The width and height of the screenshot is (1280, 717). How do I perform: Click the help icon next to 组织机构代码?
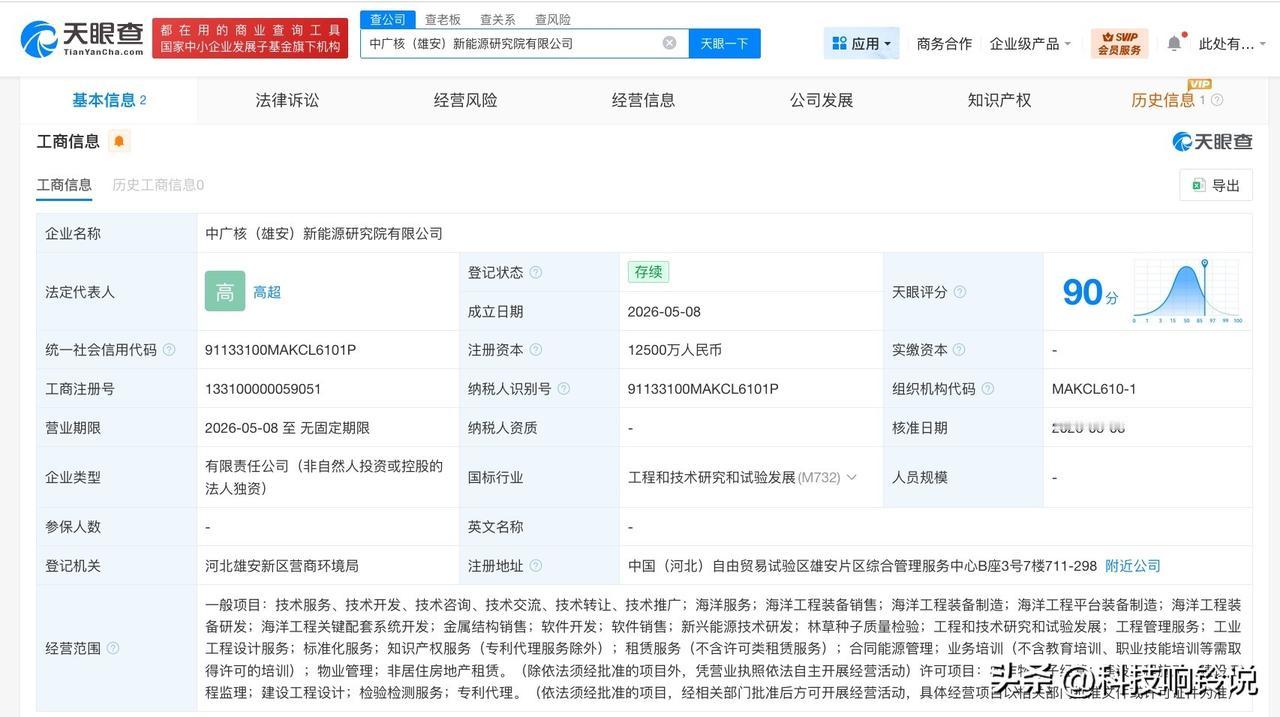pyautogui.click(x=988, y=389)
